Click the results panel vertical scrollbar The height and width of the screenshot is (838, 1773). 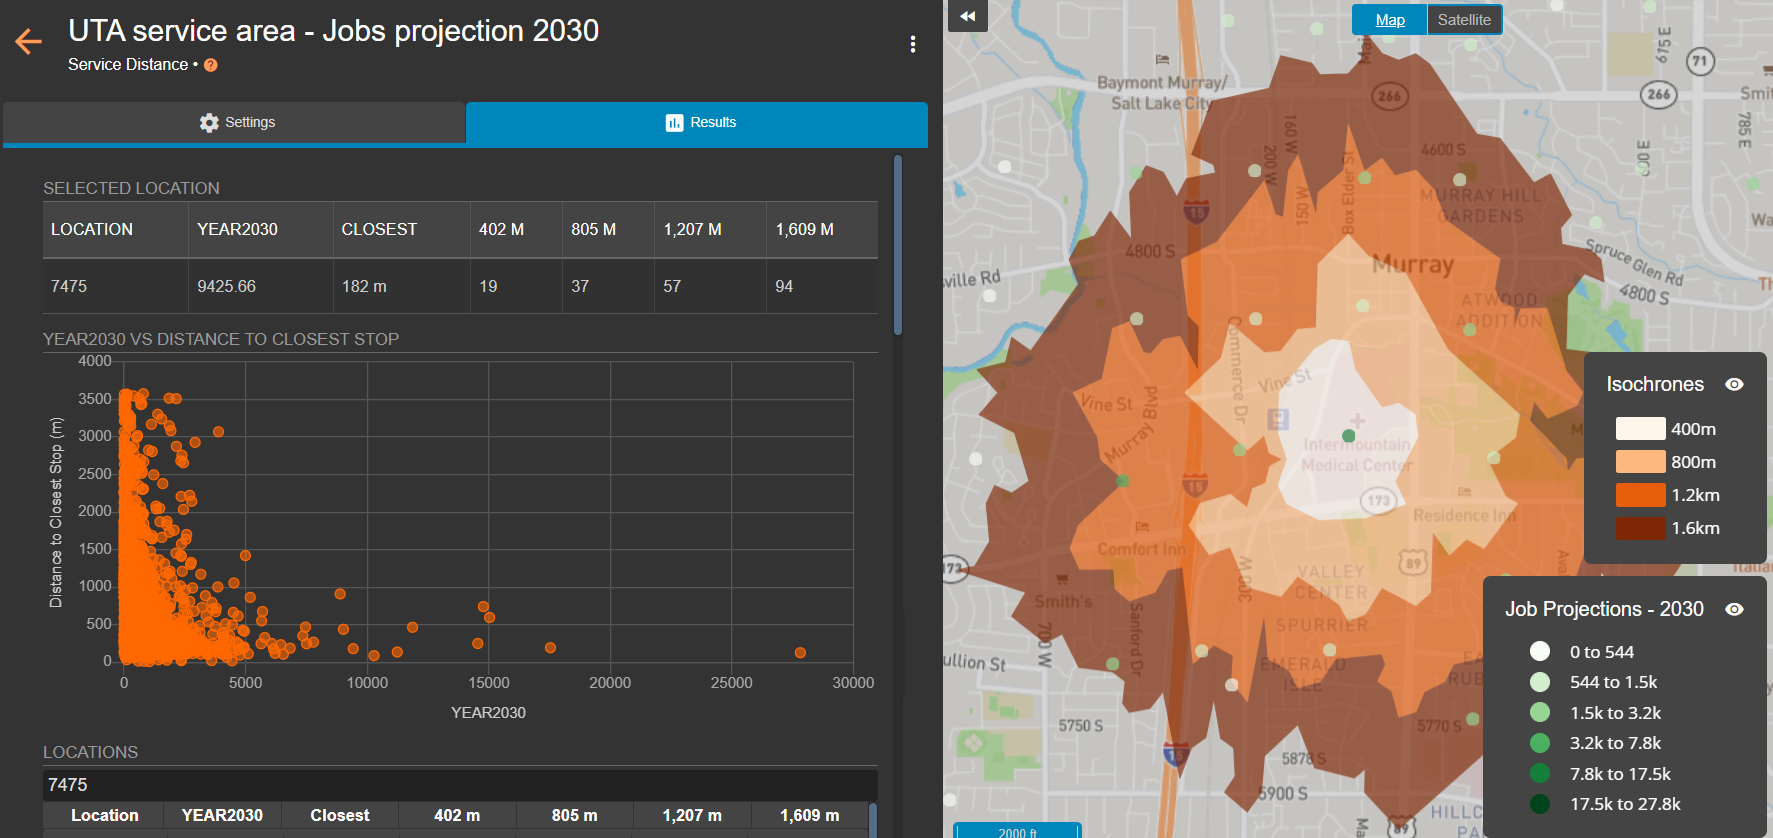point(898,245)
